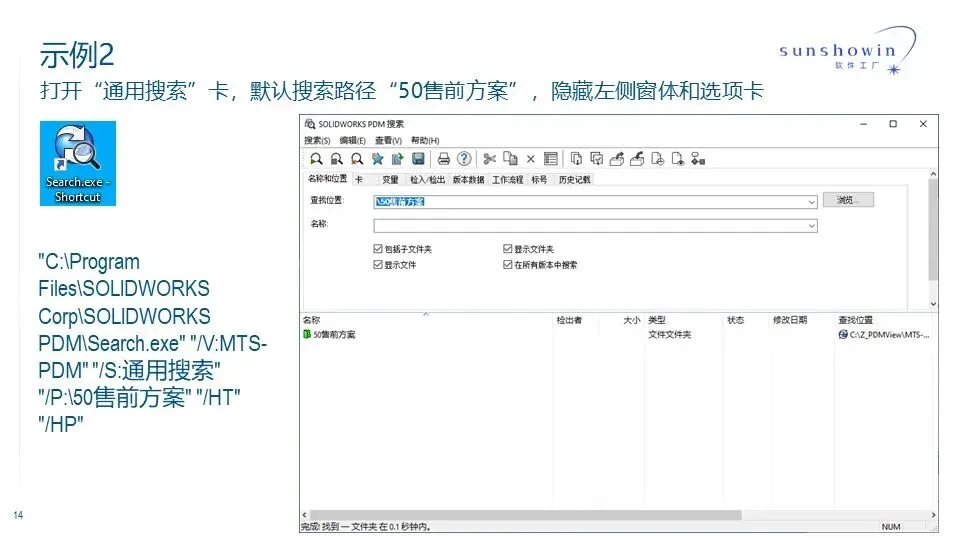Switch to the 工作流程 tab
The image size is (960, 540).
pyautogui.click(x=508, y=179)
